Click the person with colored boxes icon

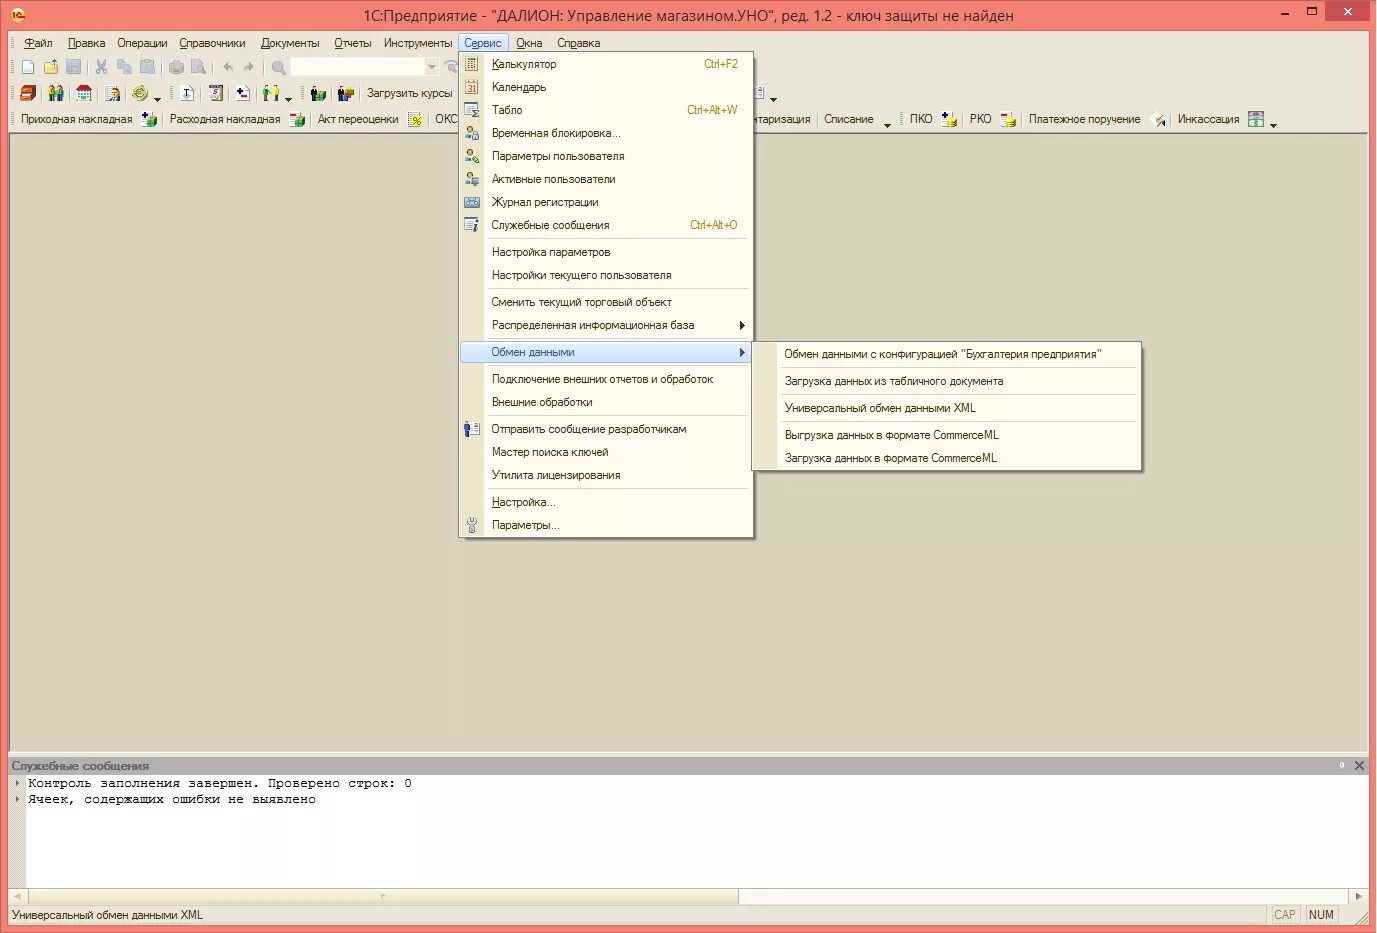pos(345,93)
